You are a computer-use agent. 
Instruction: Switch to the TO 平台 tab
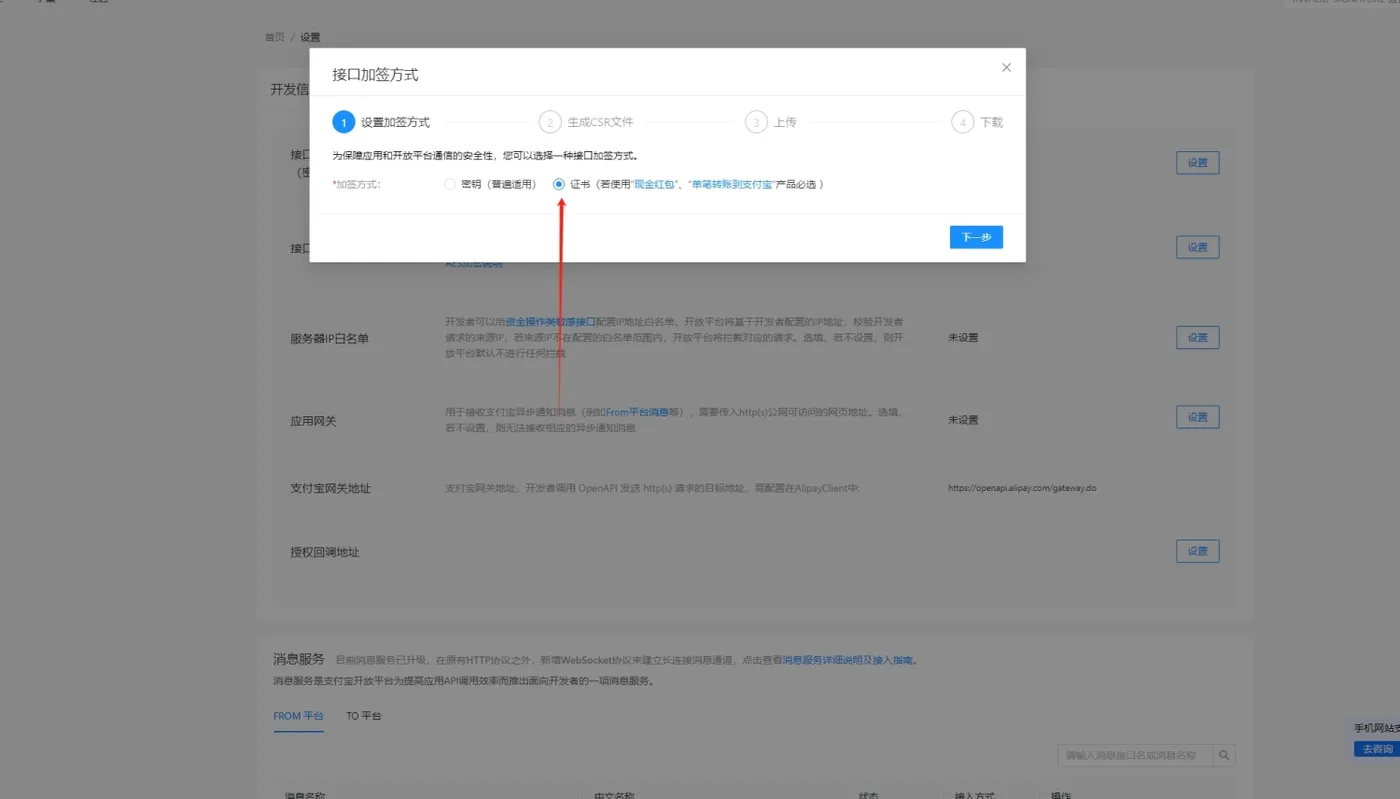[x=363, y=716]
